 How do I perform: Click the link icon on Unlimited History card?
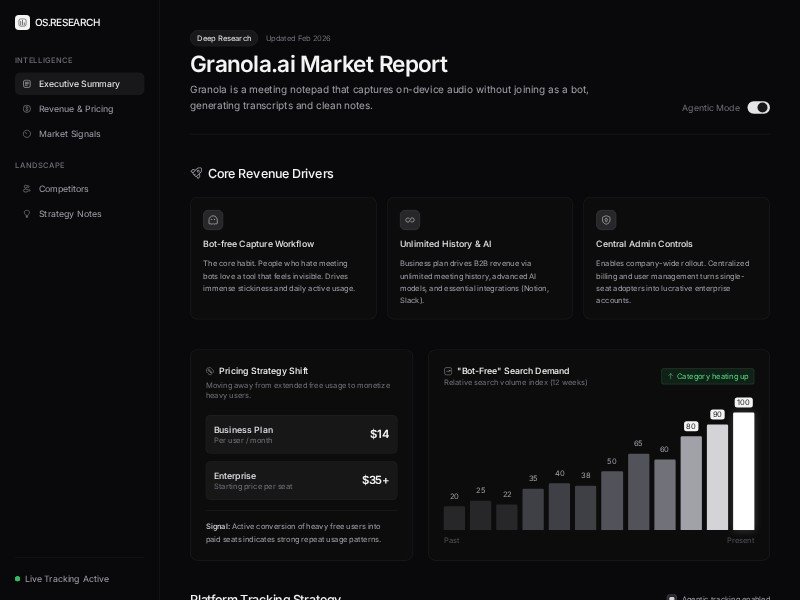(409, 220)
